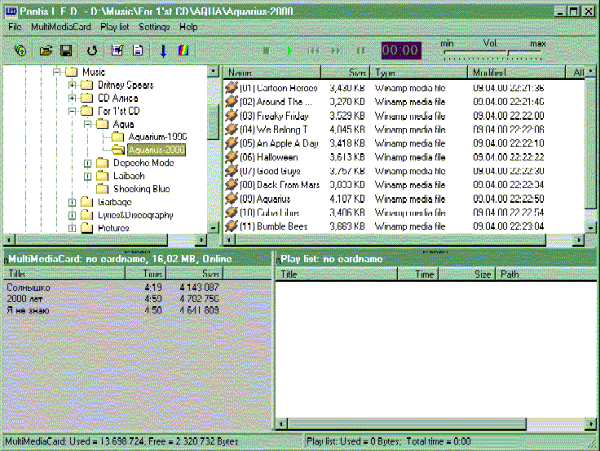The height and width of the screenshot is (451, 600).
Task: Click the rainbow colored toolbar icon
Action: 185,49
